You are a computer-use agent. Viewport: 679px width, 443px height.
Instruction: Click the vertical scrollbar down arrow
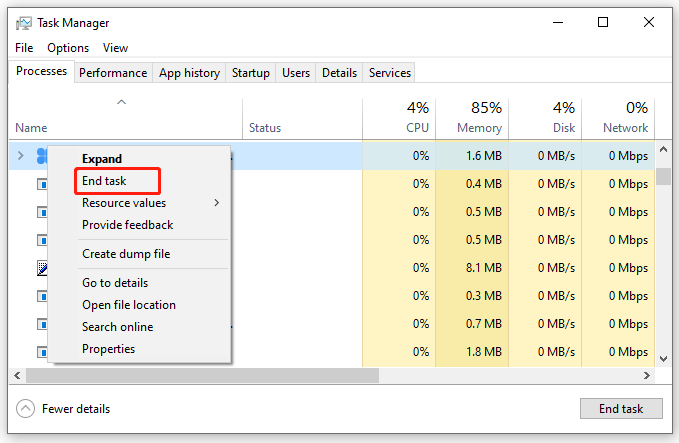[x=663, y=359]
